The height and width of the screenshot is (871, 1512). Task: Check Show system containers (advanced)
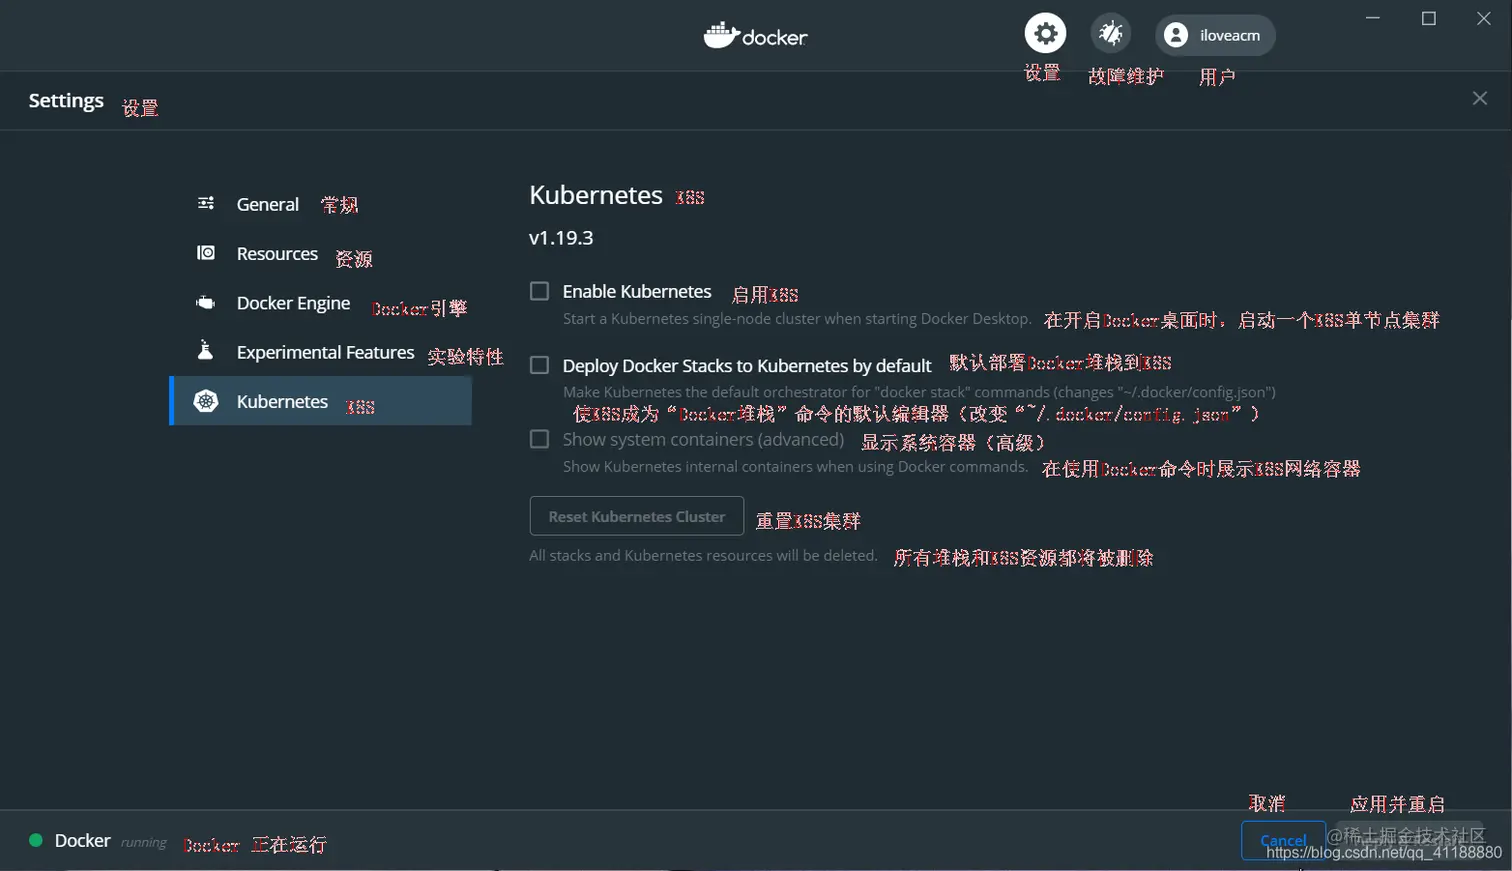540,439
